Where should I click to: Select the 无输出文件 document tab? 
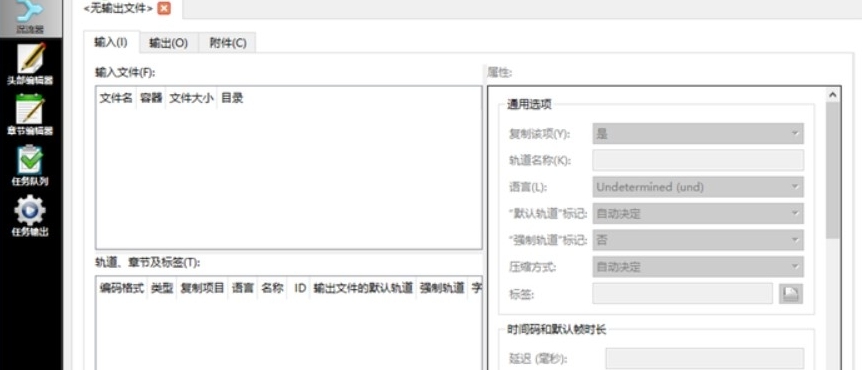(x=118, y=8)
